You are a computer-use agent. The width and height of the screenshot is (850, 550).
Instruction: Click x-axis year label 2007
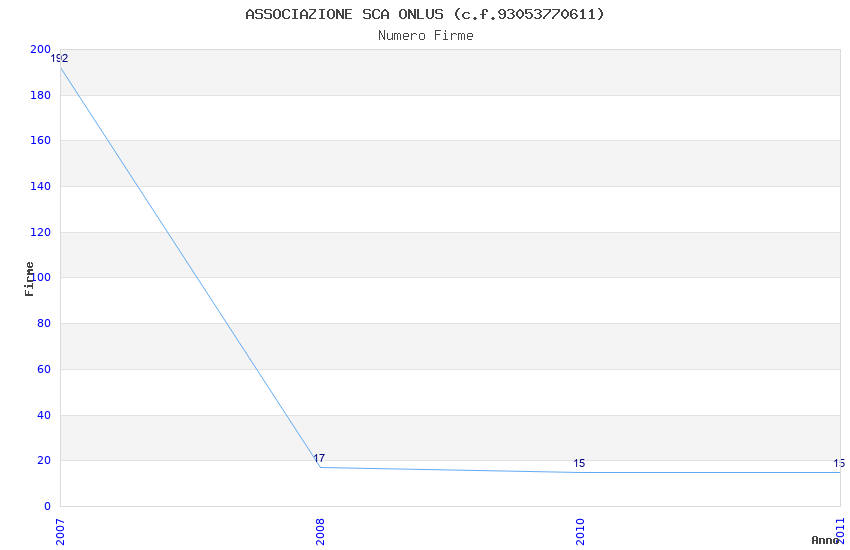tap(60, 532)
